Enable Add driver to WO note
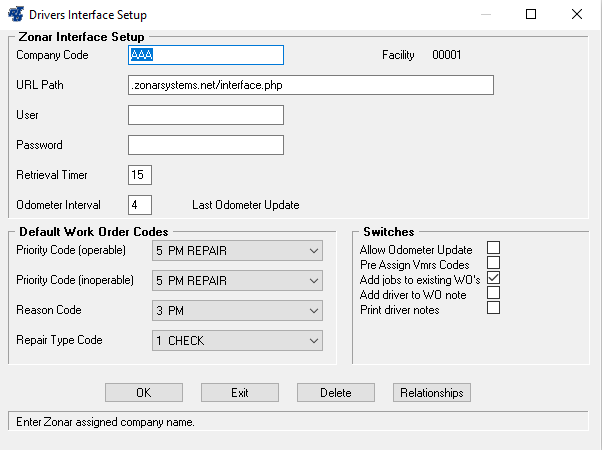Viewport: 602px width, 450px height. [x=493, y=293]
